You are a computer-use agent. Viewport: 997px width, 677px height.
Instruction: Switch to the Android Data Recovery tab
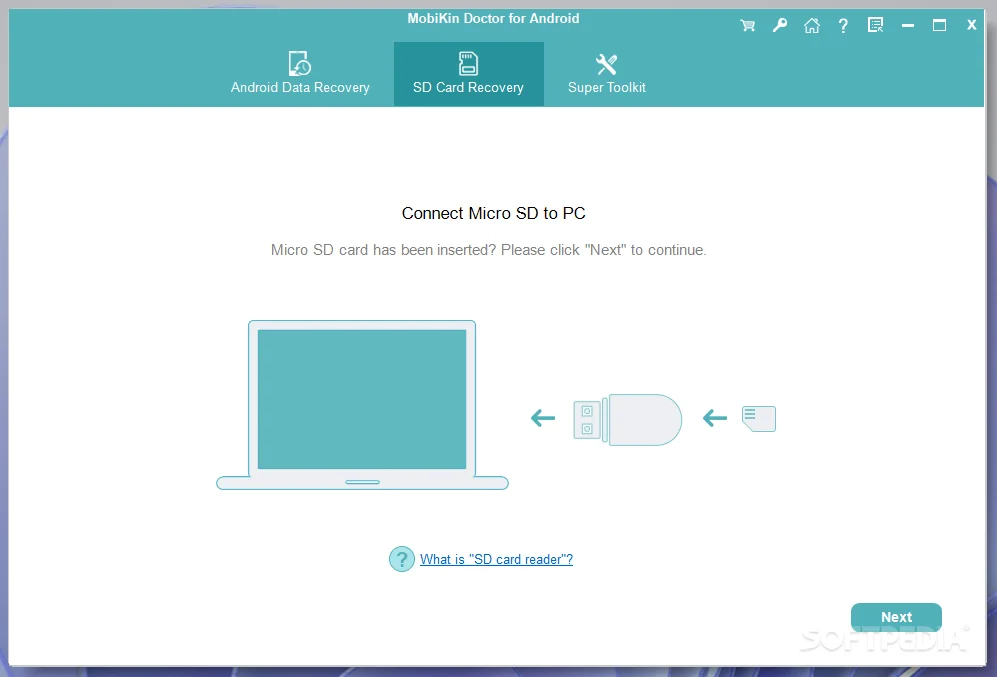[299, 87]
